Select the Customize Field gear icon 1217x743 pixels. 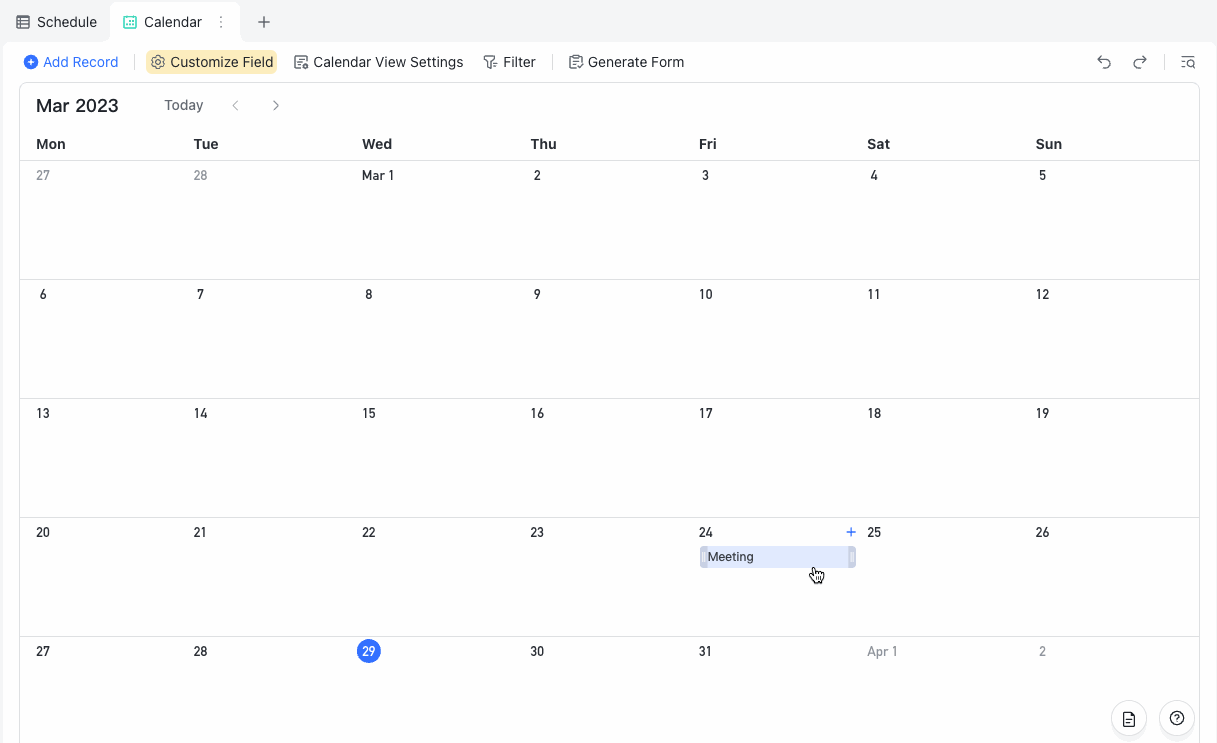pos(158,62)
